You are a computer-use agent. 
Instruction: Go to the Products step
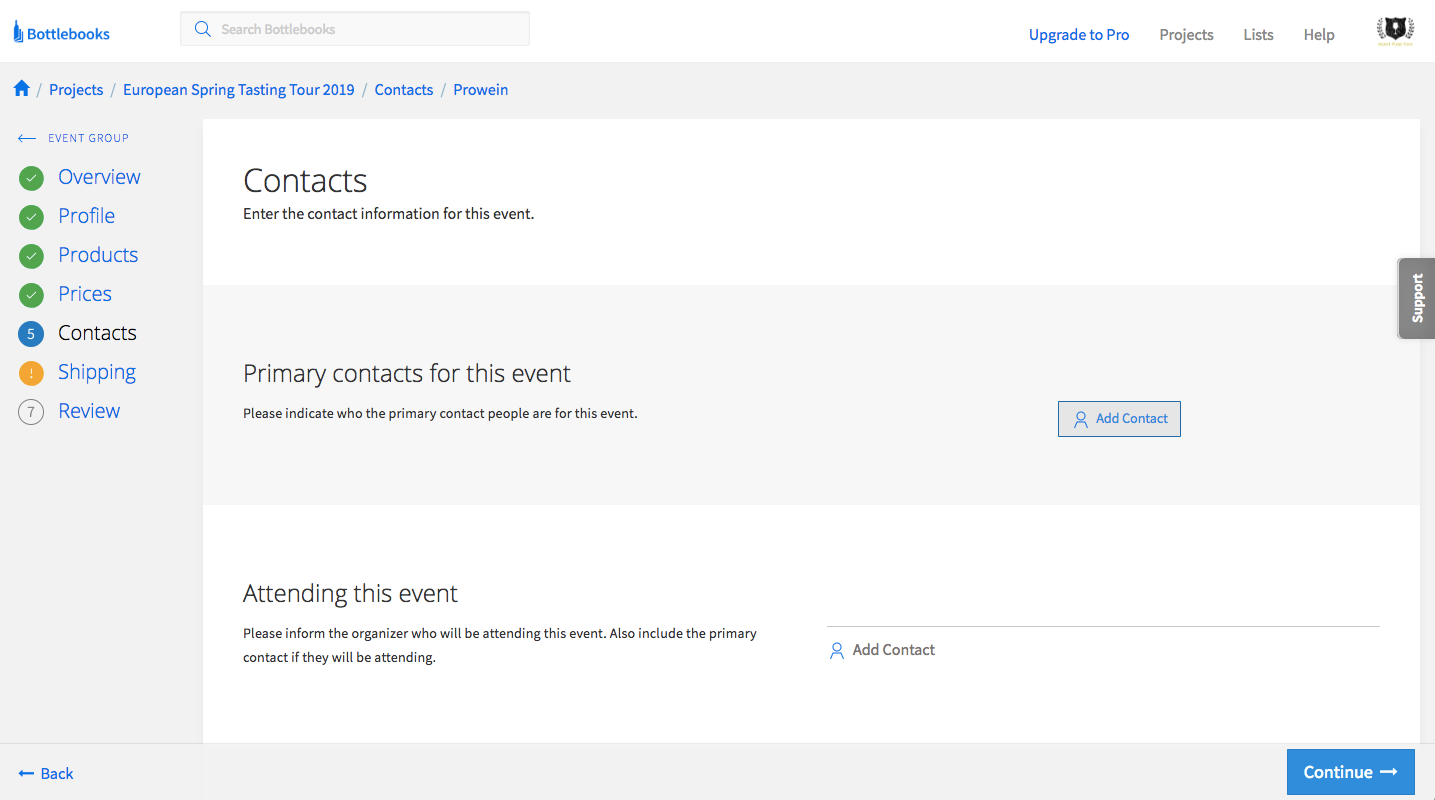(98, 255)
